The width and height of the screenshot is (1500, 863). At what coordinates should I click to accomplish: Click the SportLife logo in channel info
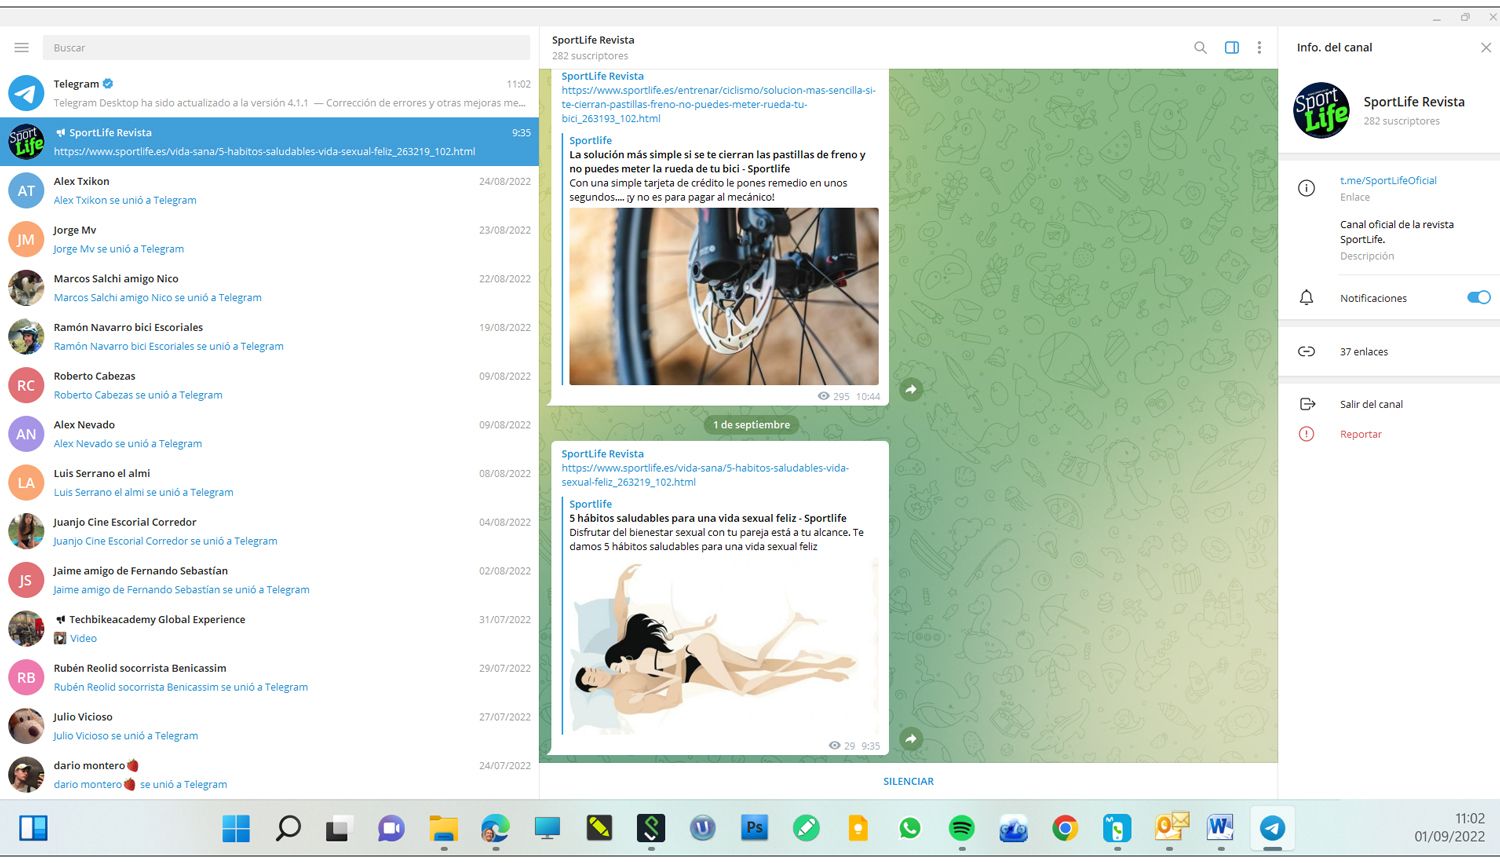[x=1321, y=110]
